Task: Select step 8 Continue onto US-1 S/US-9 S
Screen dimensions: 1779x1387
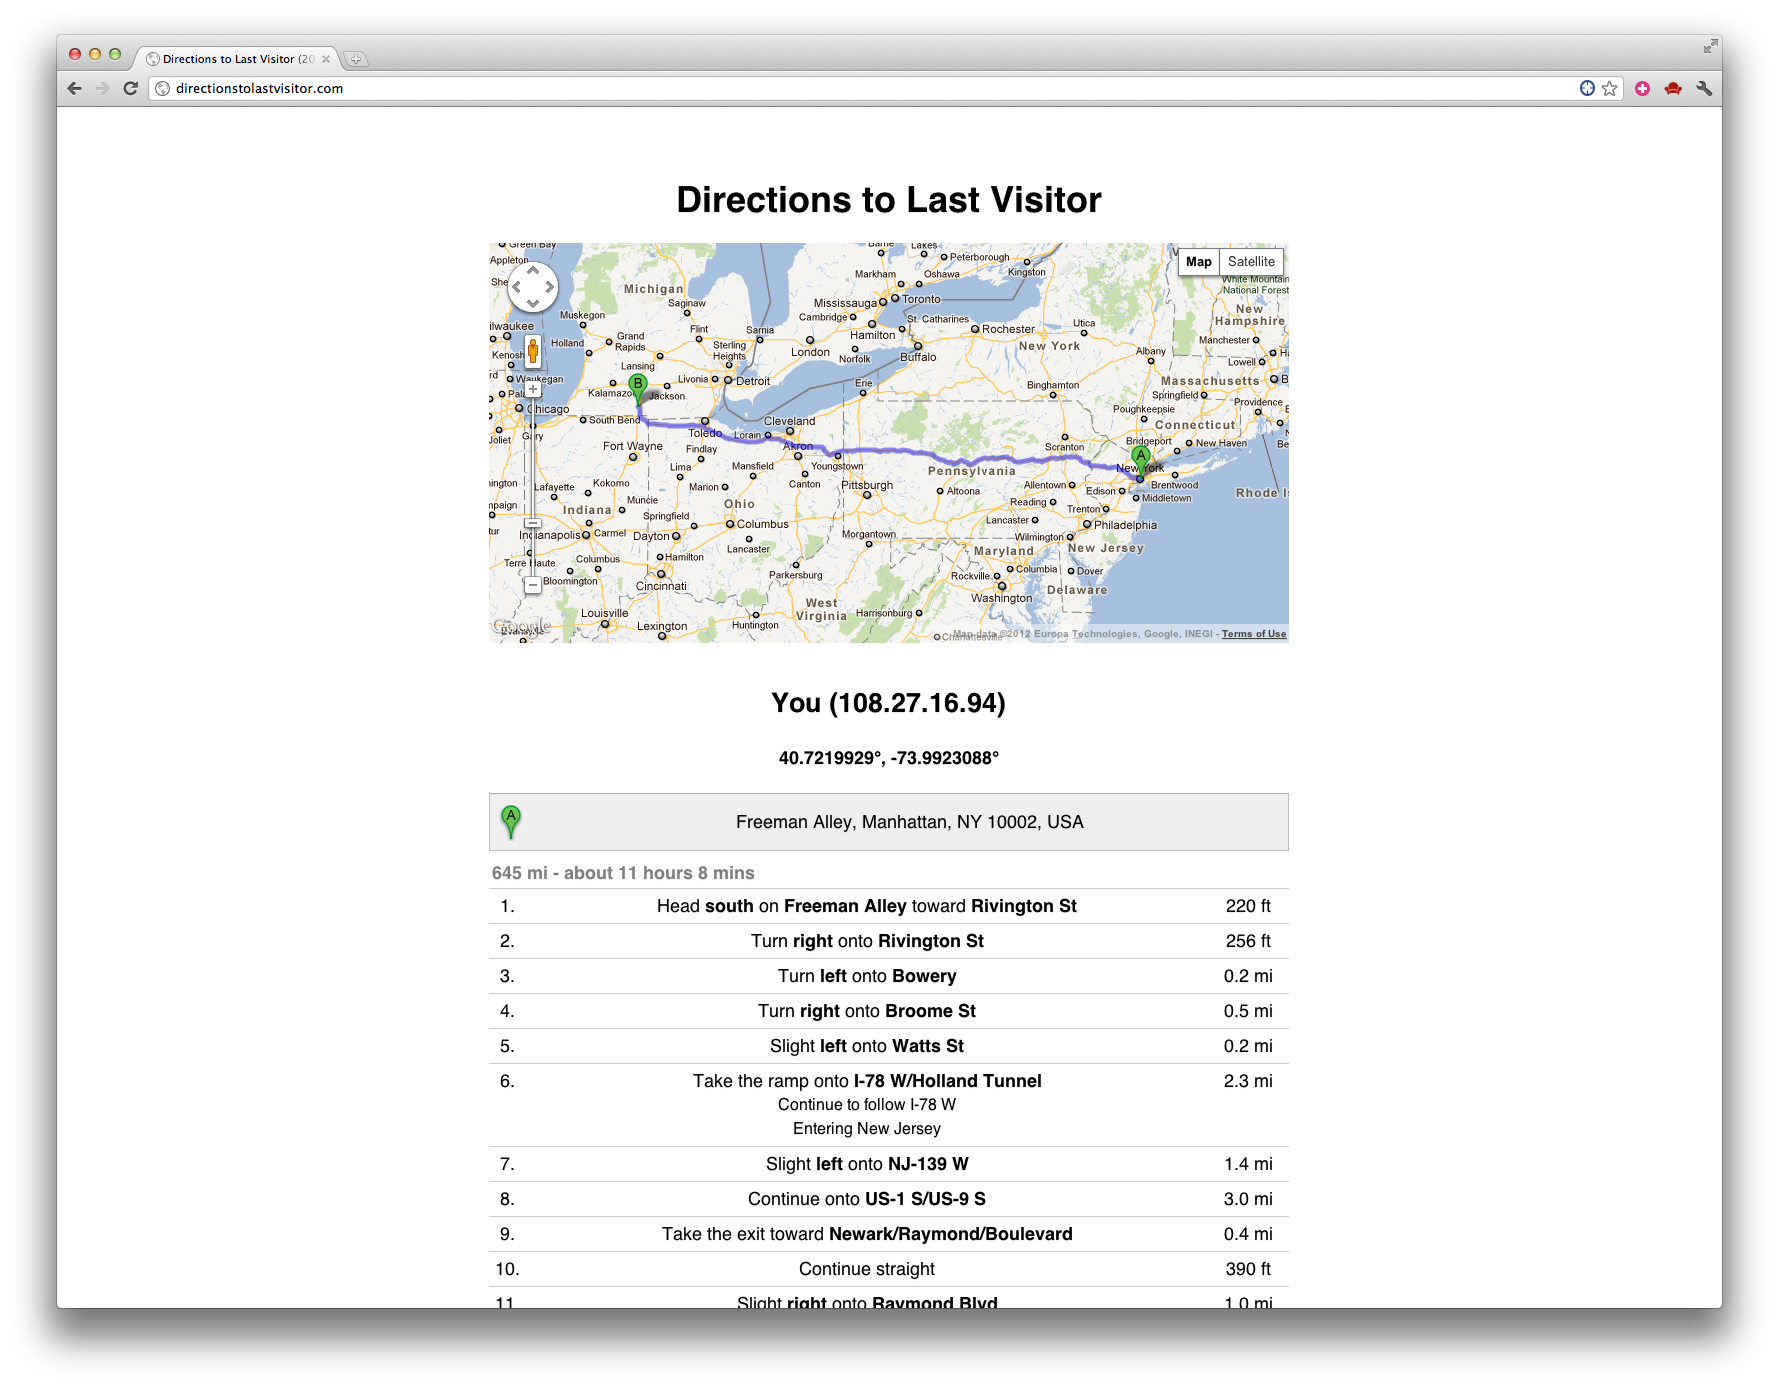Action: [x=888, y=1199]
